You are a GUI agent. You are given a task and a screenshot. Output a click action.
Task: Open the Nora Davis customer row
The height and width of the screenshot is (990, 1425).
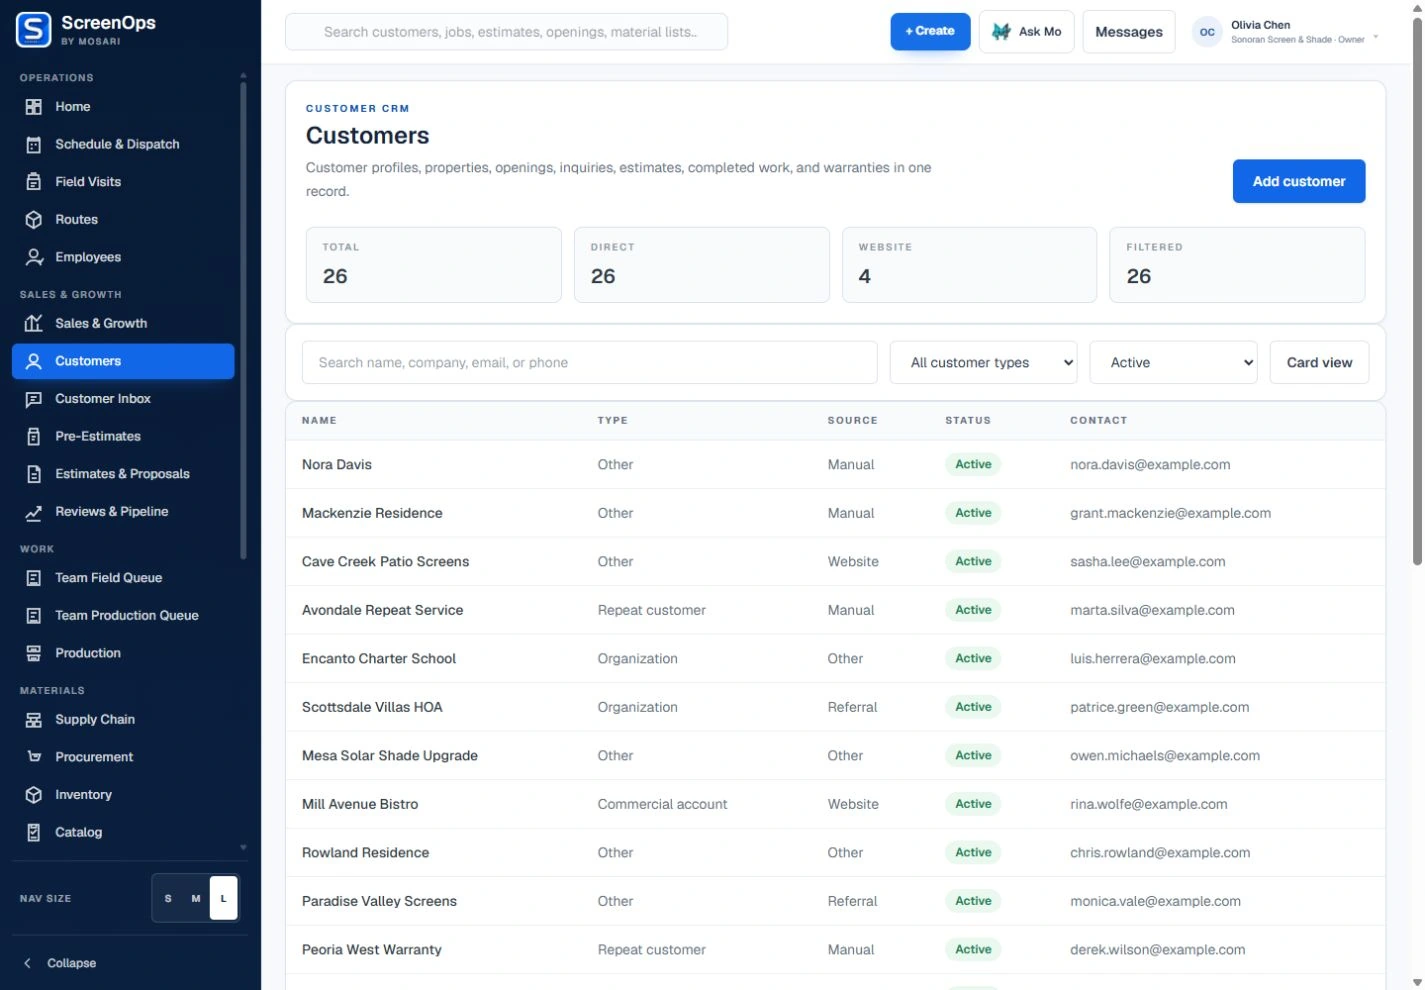coord(835,464)
